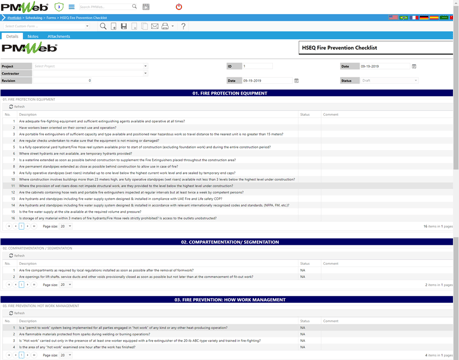The image size is (459, 360).
Task: Print the checklist with the printer icon
Action: (165, 26)
